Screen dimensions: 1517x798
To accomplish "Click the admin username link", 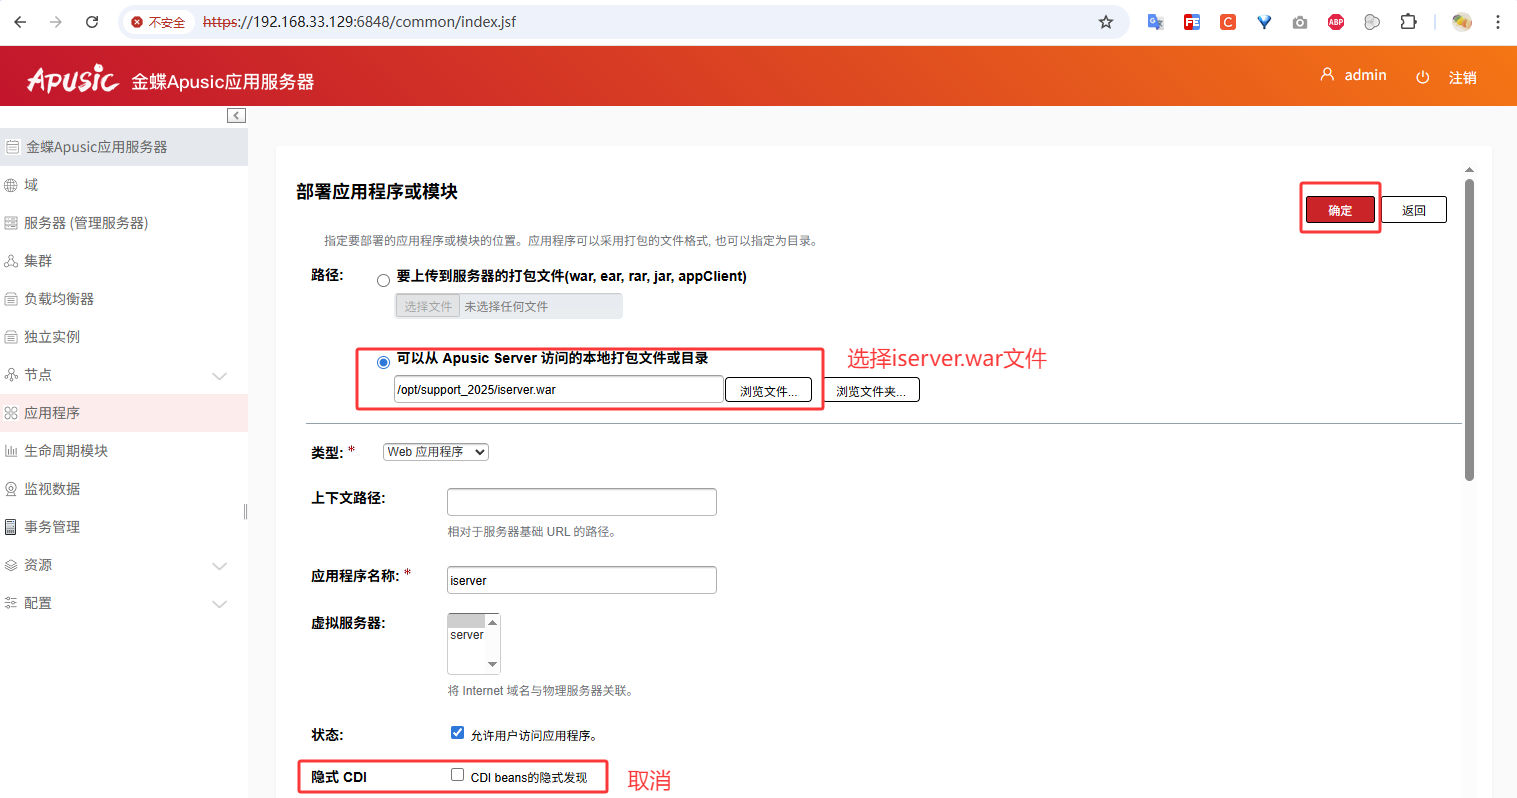I will point(1365,75).
